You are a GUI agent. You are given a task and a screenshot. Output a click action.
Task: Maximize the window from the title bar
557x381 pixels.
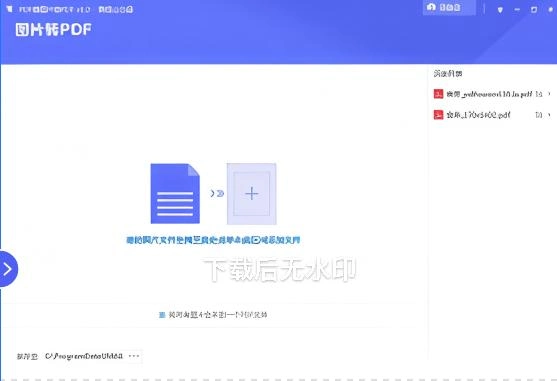(x=534, y=10)
